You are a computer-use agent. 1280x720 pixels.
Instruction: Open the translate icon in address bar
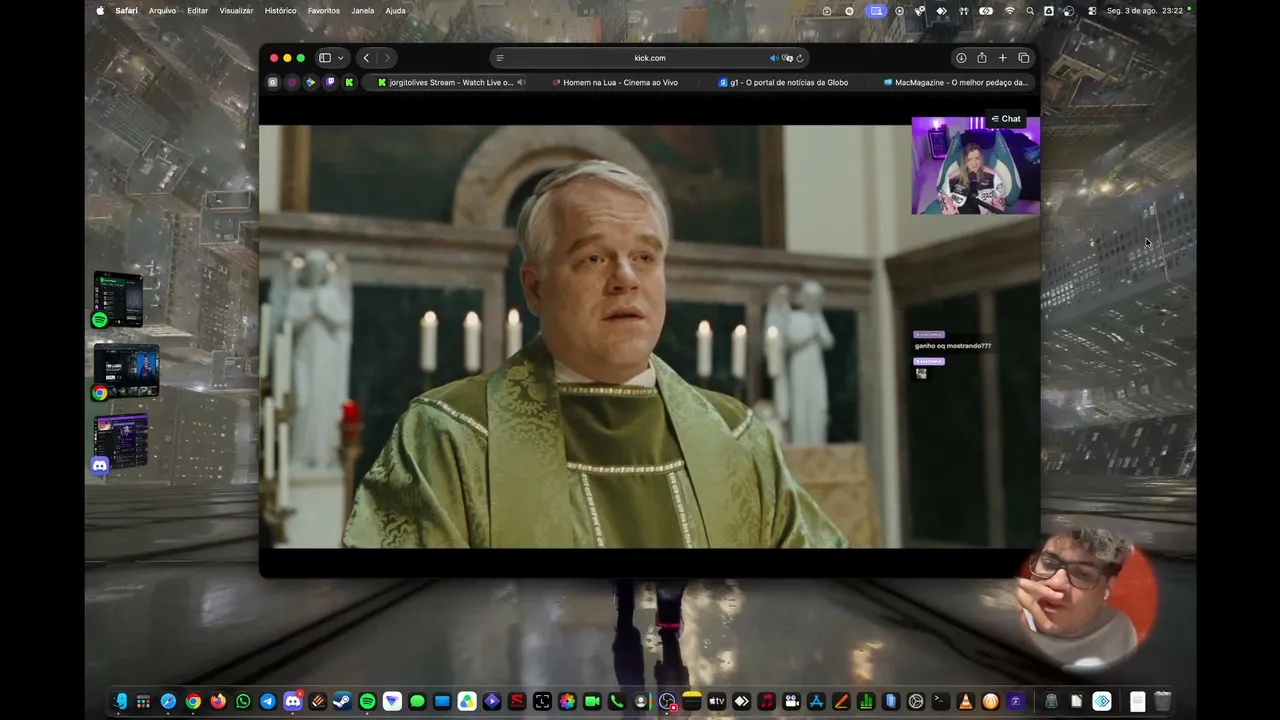click(787, 58)
